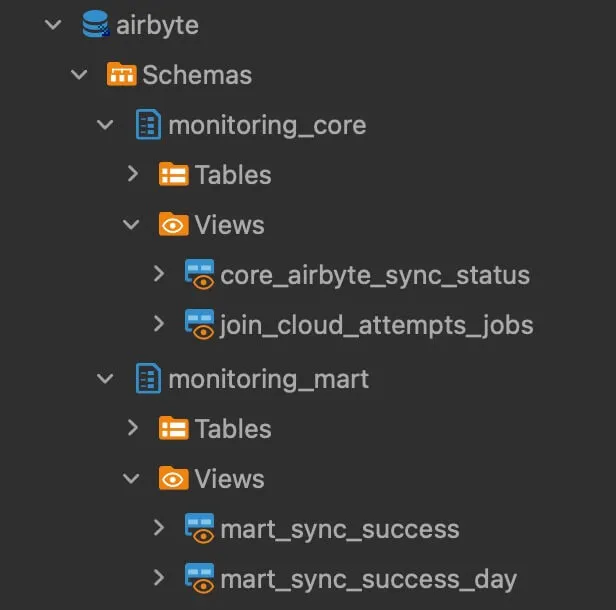Select the monitoring_mart label
The width and height of the screenshot is (616, 610).
click(269, 380)
